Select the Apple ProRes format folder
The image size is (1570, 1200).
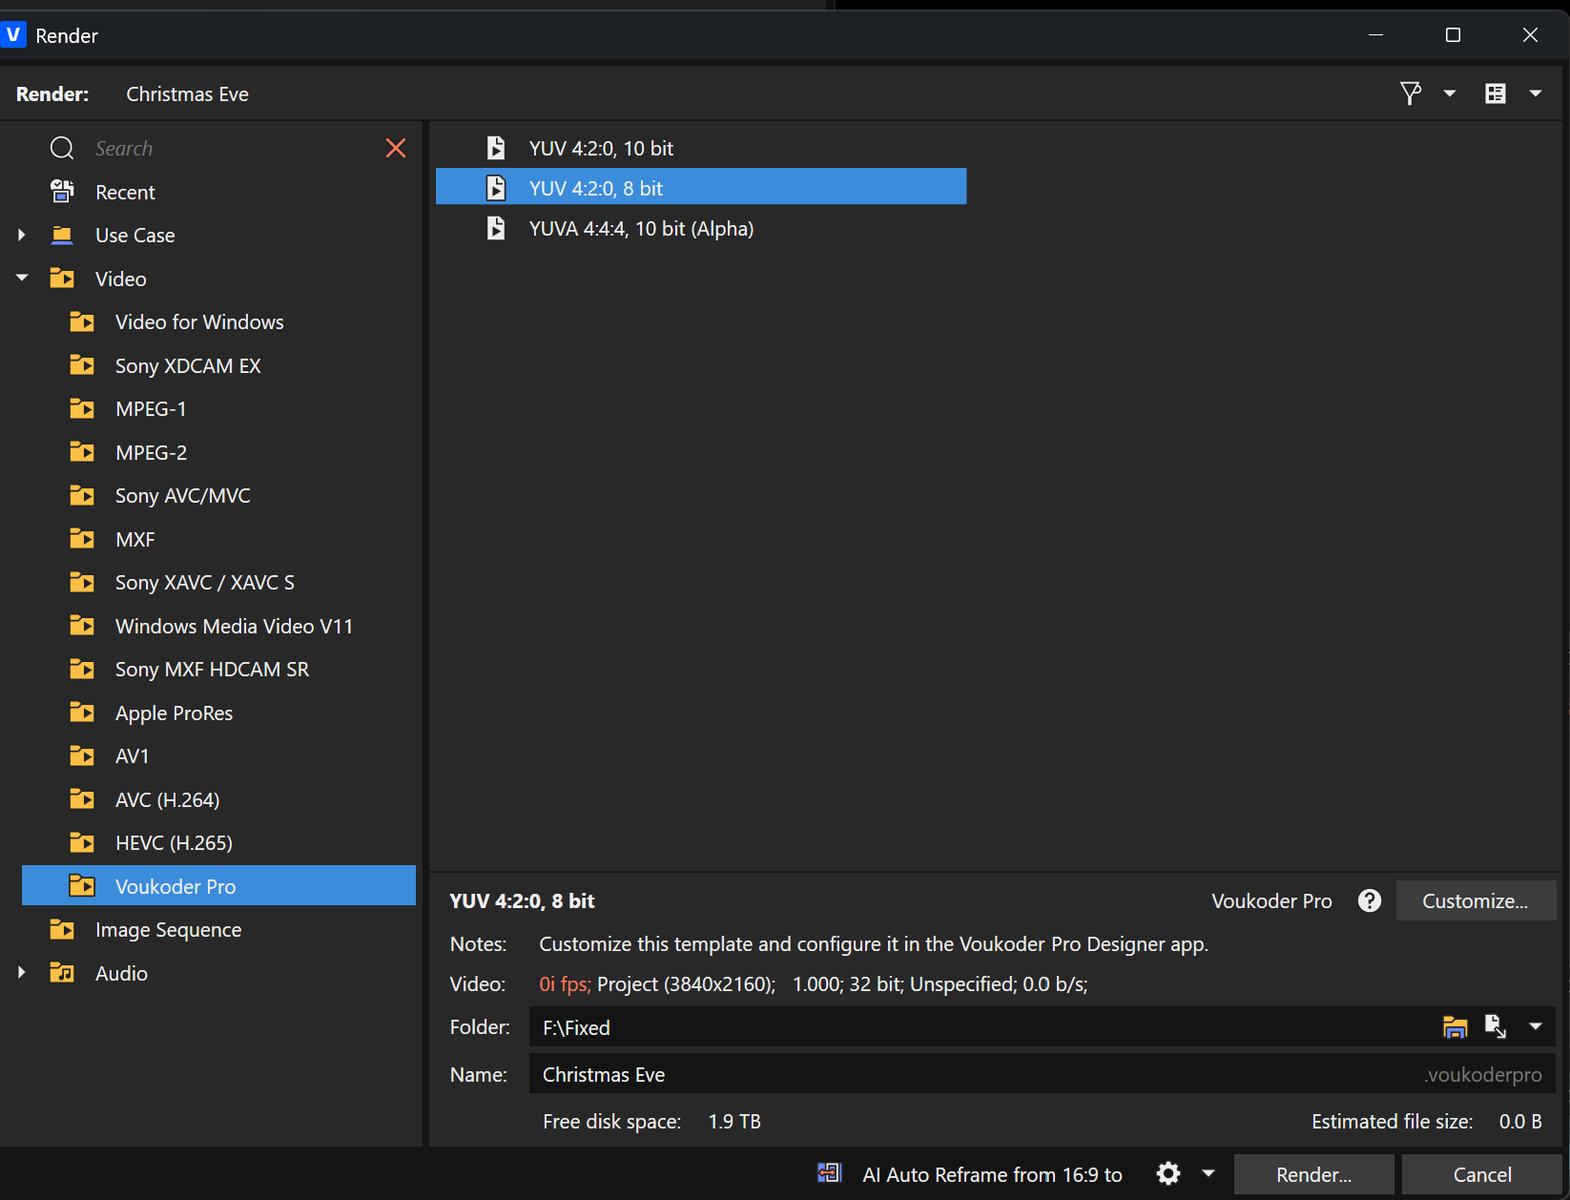[x=173, y=713]
